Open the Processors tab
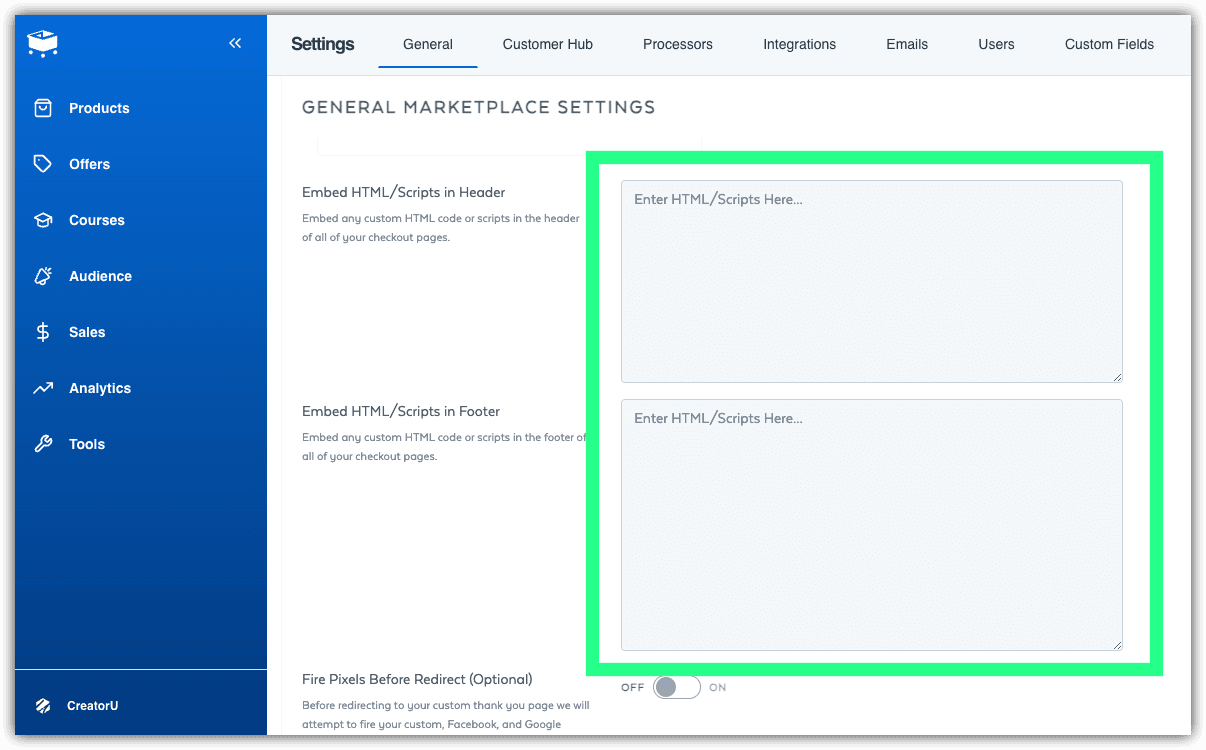 coord(678,44)
